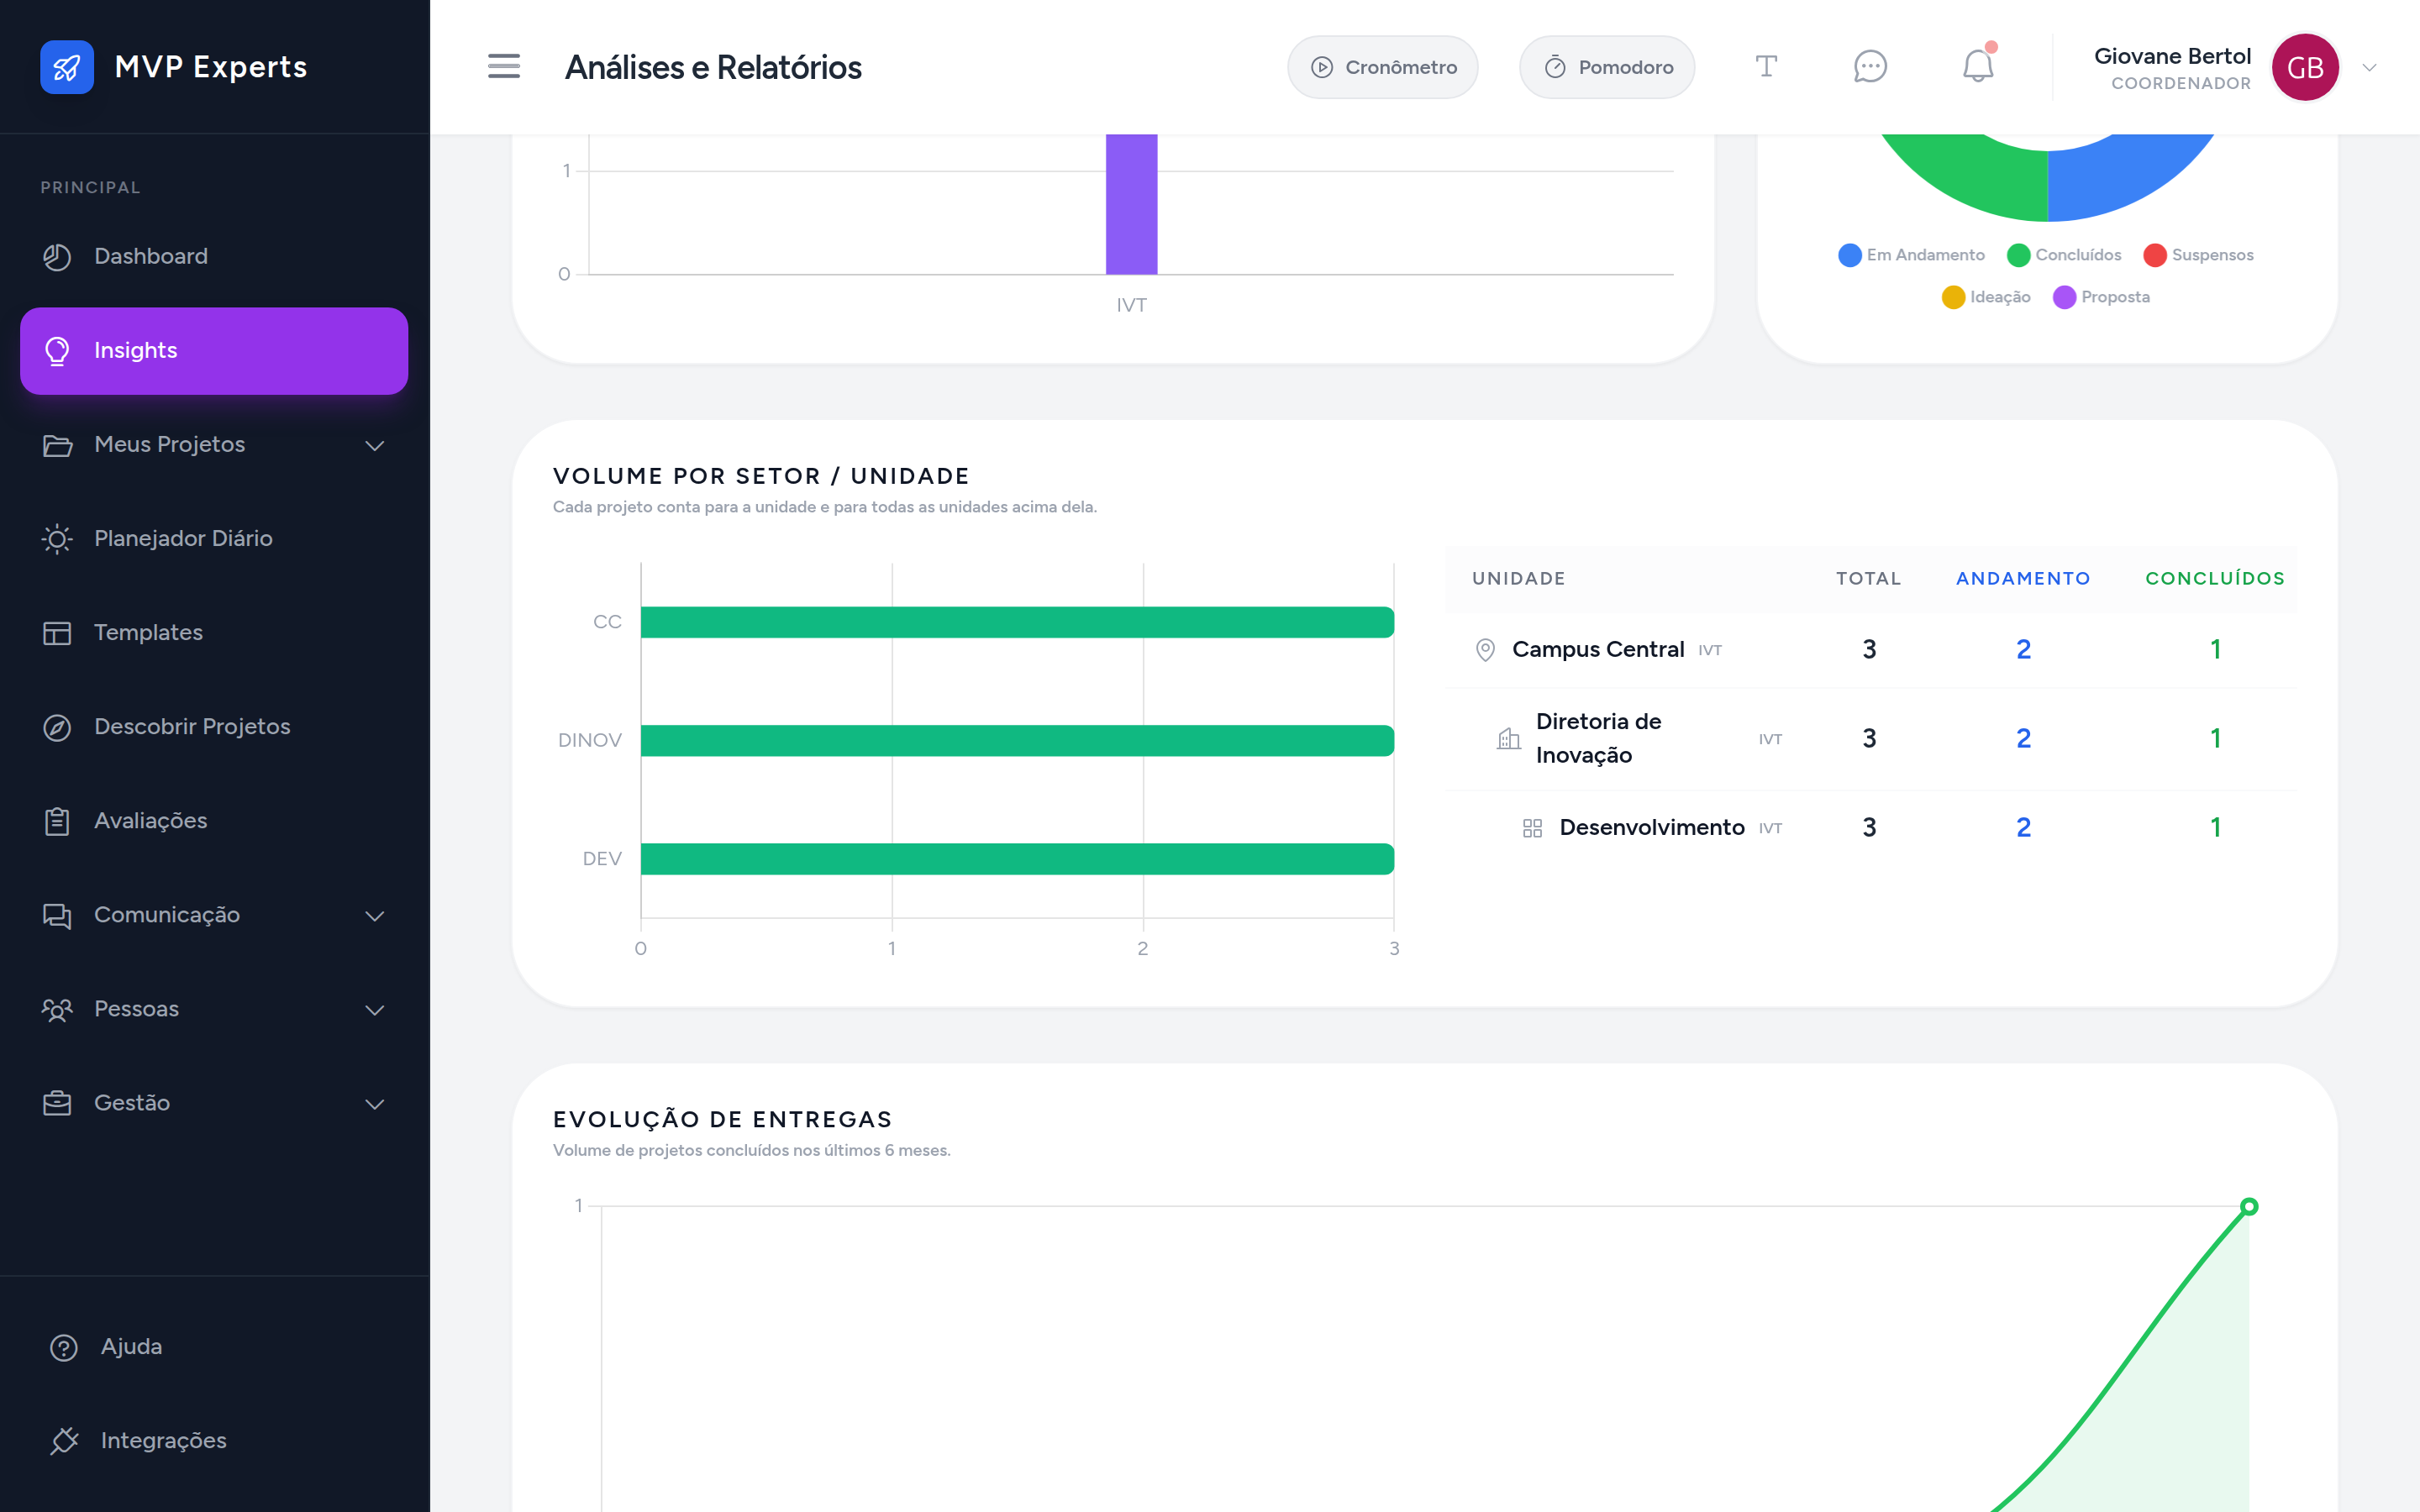Toggle Concluídos legend series
The width and height of the screenshot is (2420, 1512).
[x=2064, y=255]
